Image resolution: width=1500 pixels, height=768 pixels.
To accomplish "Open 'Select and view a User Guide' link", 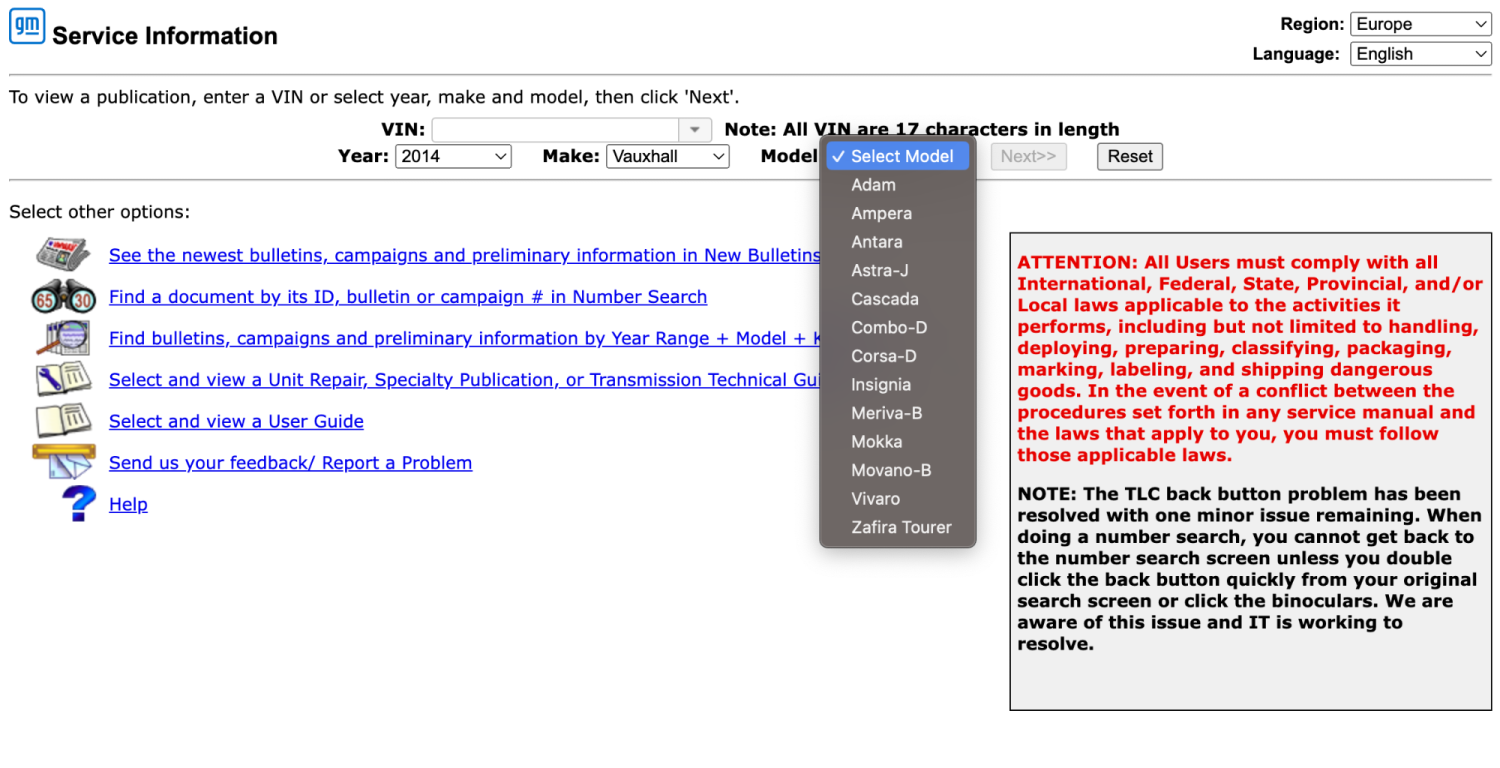I will coord(236,421).
